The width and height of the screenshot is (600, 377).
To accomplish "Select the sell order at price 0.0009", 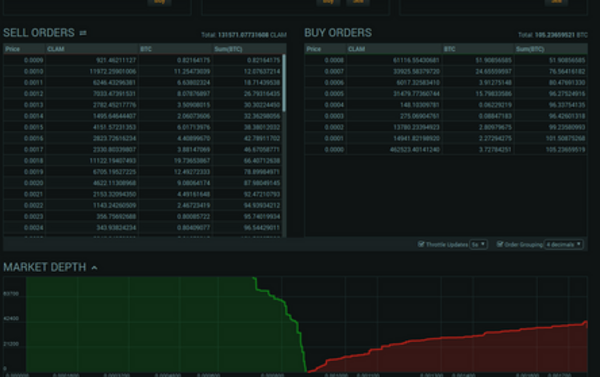I will (x=142, y=60).
